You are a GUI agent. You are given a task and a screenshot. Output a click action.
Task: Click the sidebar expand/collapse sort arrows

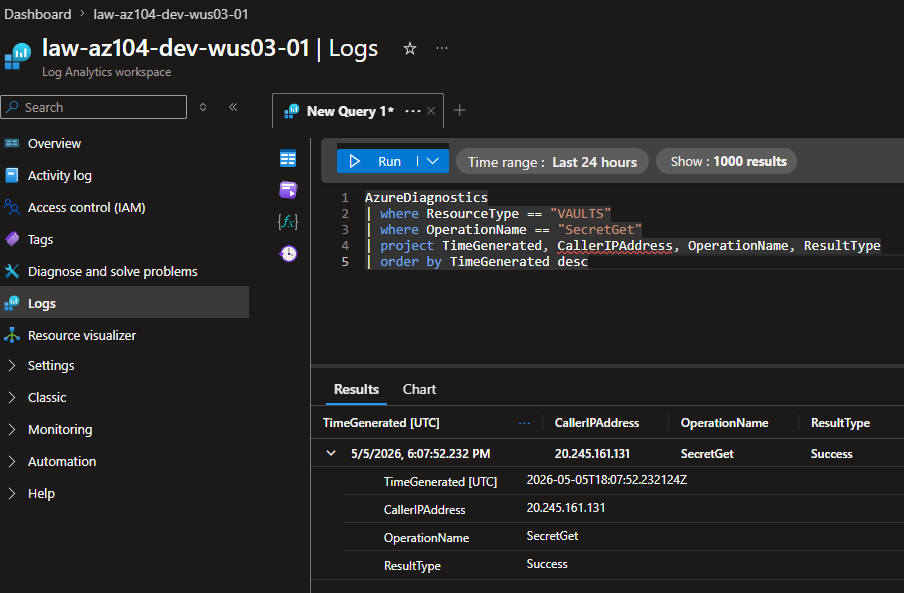tap(203, 107)
